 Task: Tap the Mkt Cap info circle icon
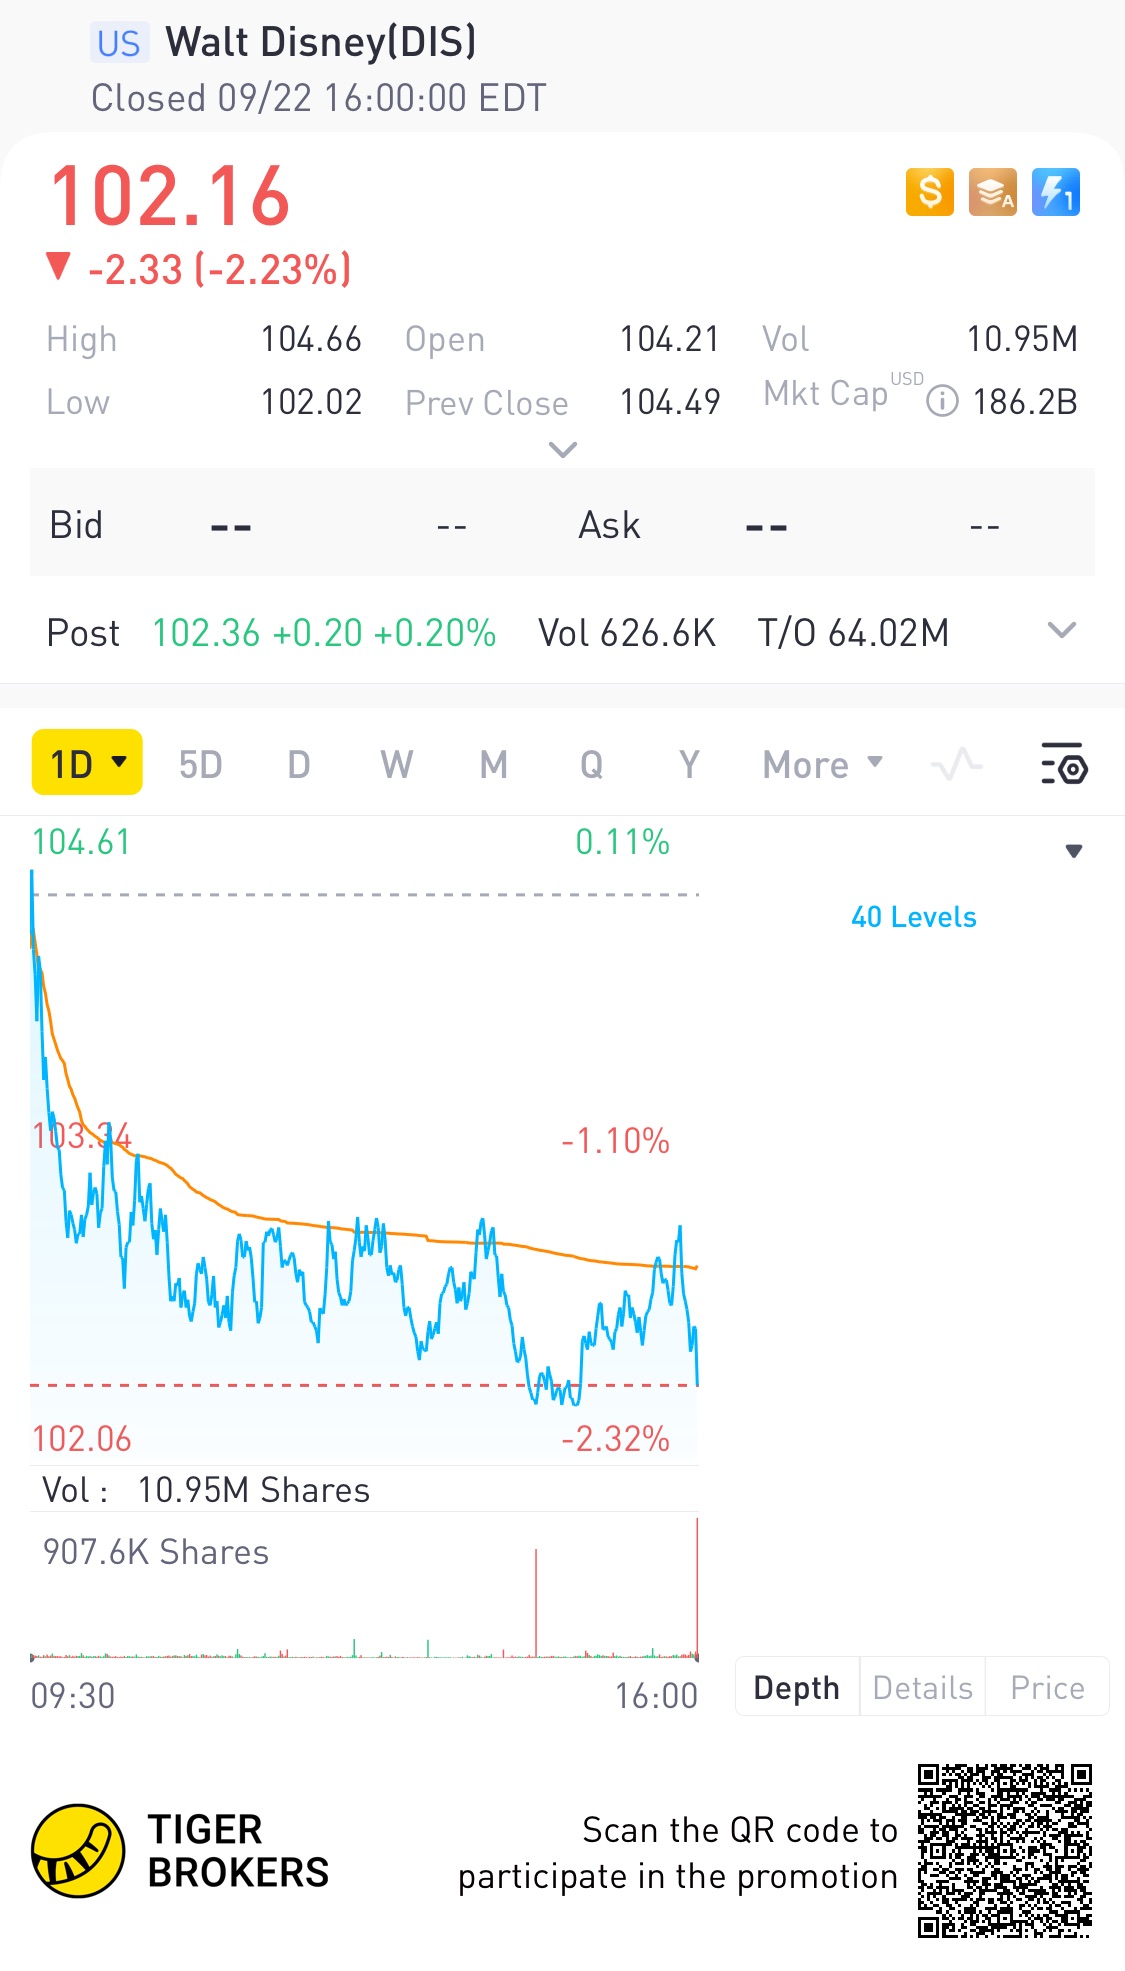pos(942,402)
